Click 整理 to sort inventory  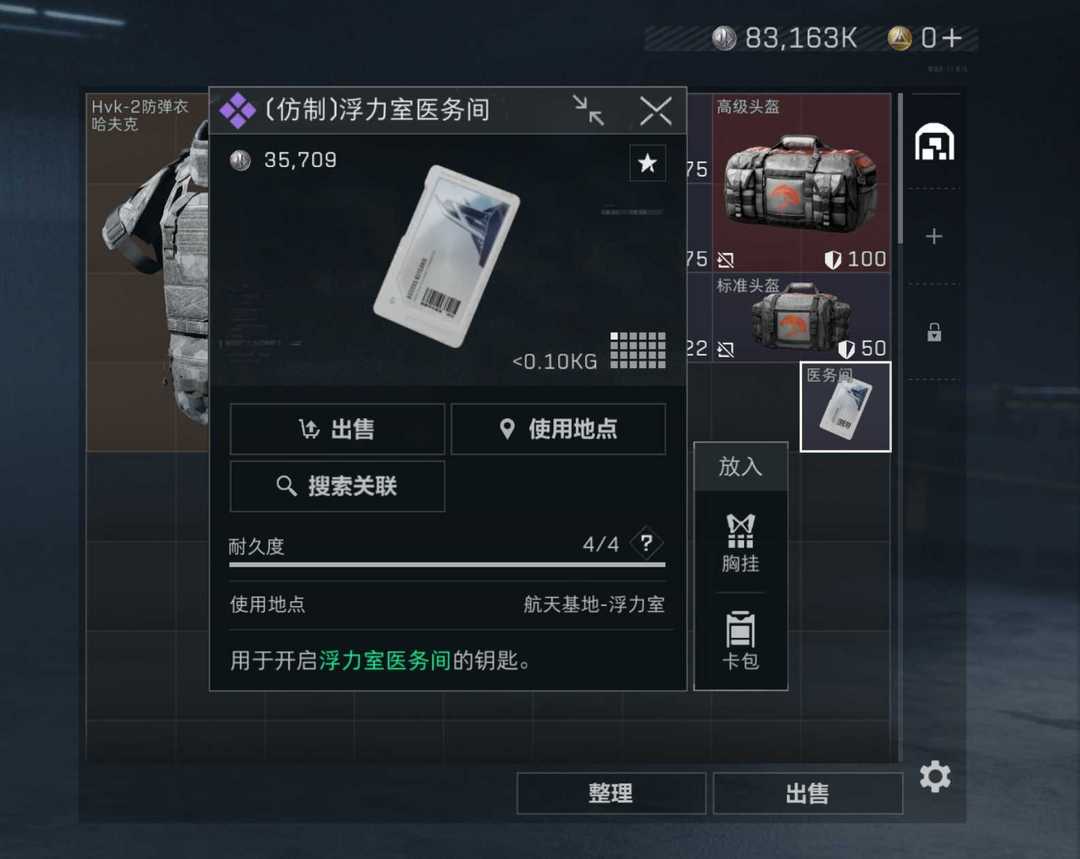click(x=612, y=793)
